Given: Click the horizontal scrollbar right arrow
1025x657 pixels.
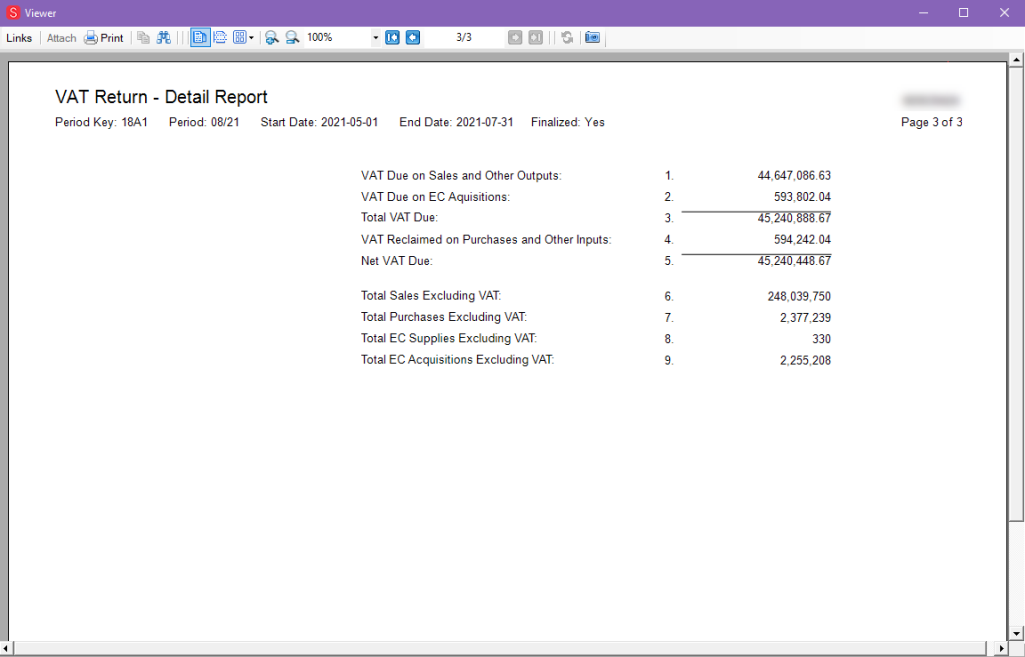Looking at the screenshot, I should pyautogui.click(x=1002, y=649).
